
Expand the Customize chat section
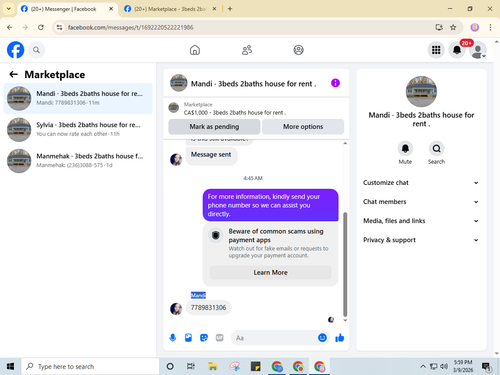pos(421,183)
